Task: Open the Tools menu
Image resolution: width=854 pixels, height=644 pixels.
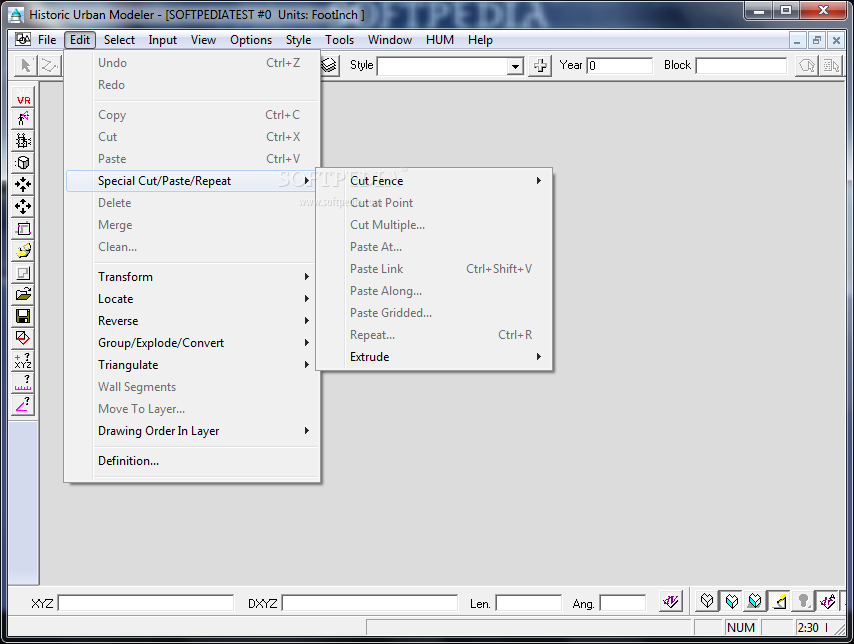Action: [339, 40]
